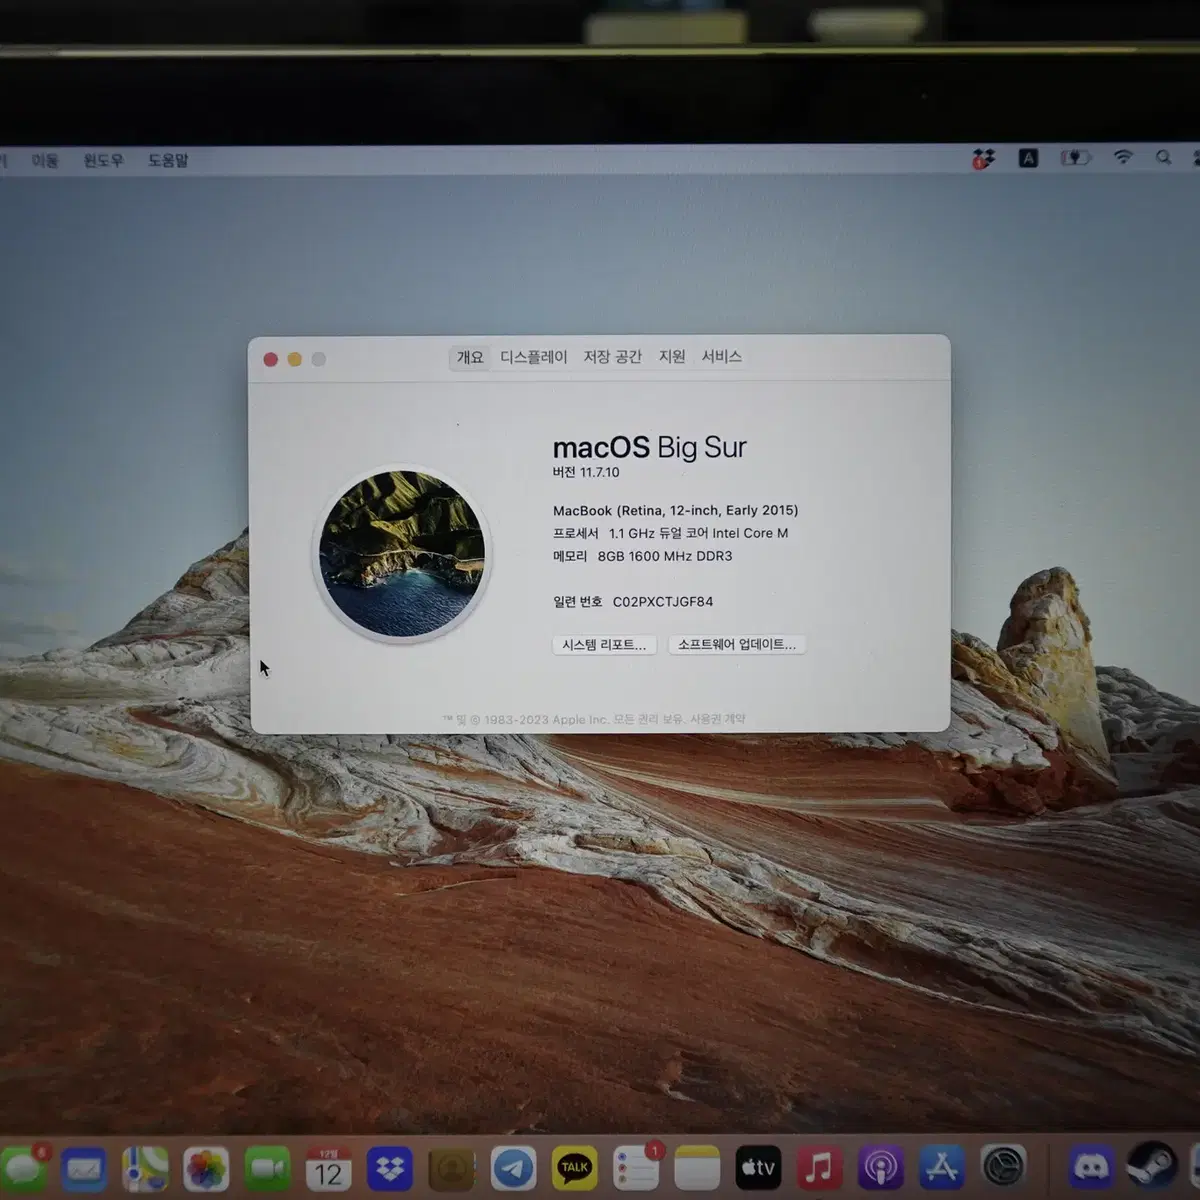Image resolution: width=1200 pixels, height=1200 pixels.
Task: Select the 개요 tab
Action: click(x=470, y=357)
